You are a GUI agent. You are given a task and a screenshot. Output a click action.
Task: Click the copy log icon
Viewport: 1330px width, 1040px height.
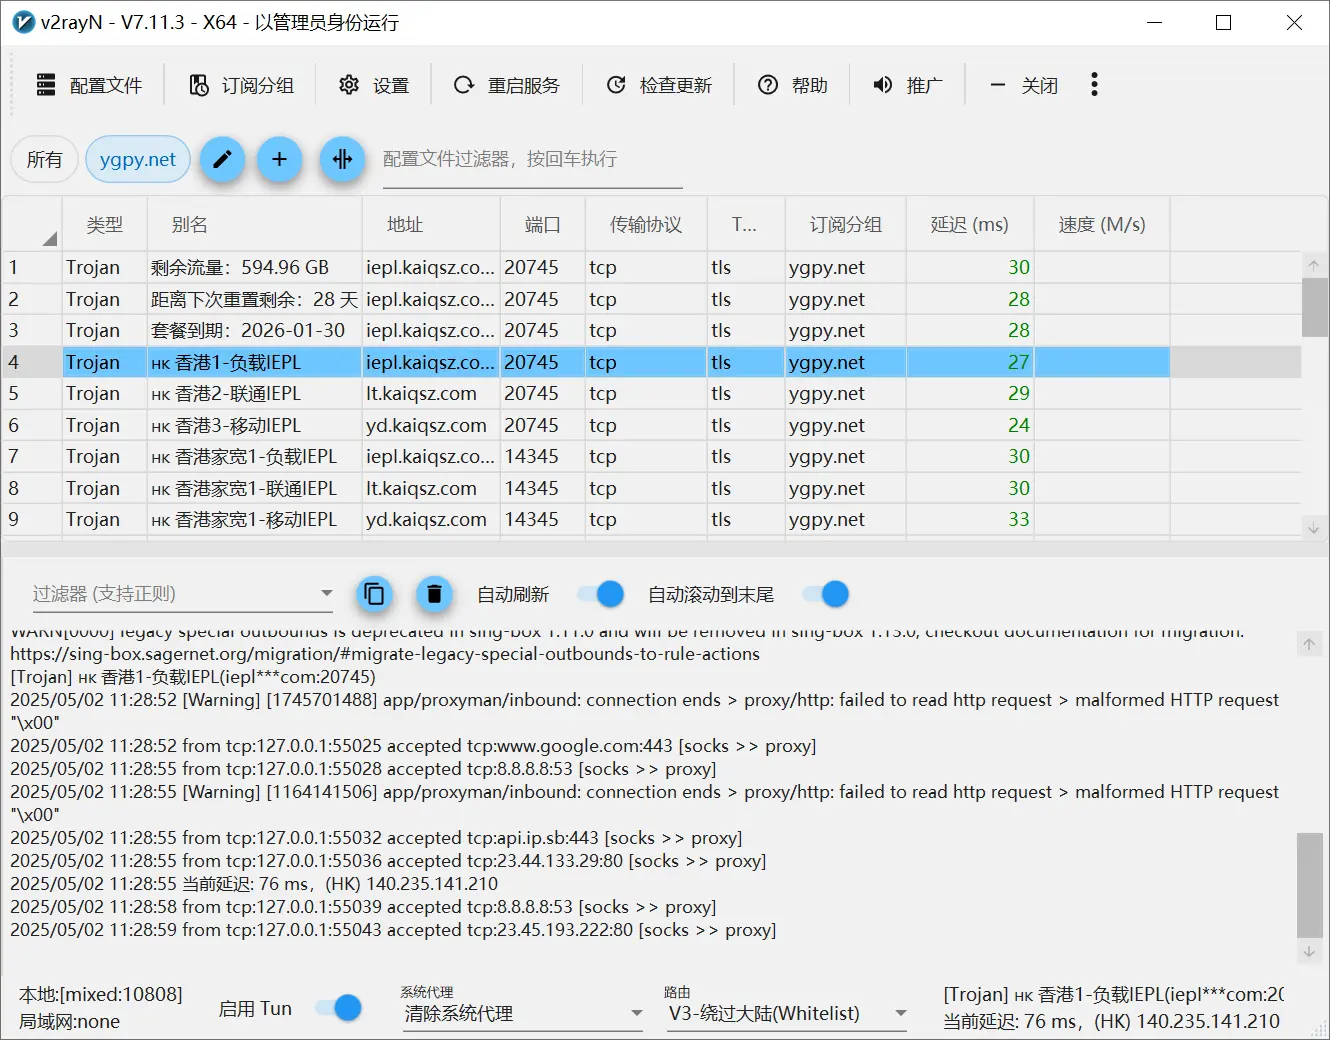[x=374, y=594]
